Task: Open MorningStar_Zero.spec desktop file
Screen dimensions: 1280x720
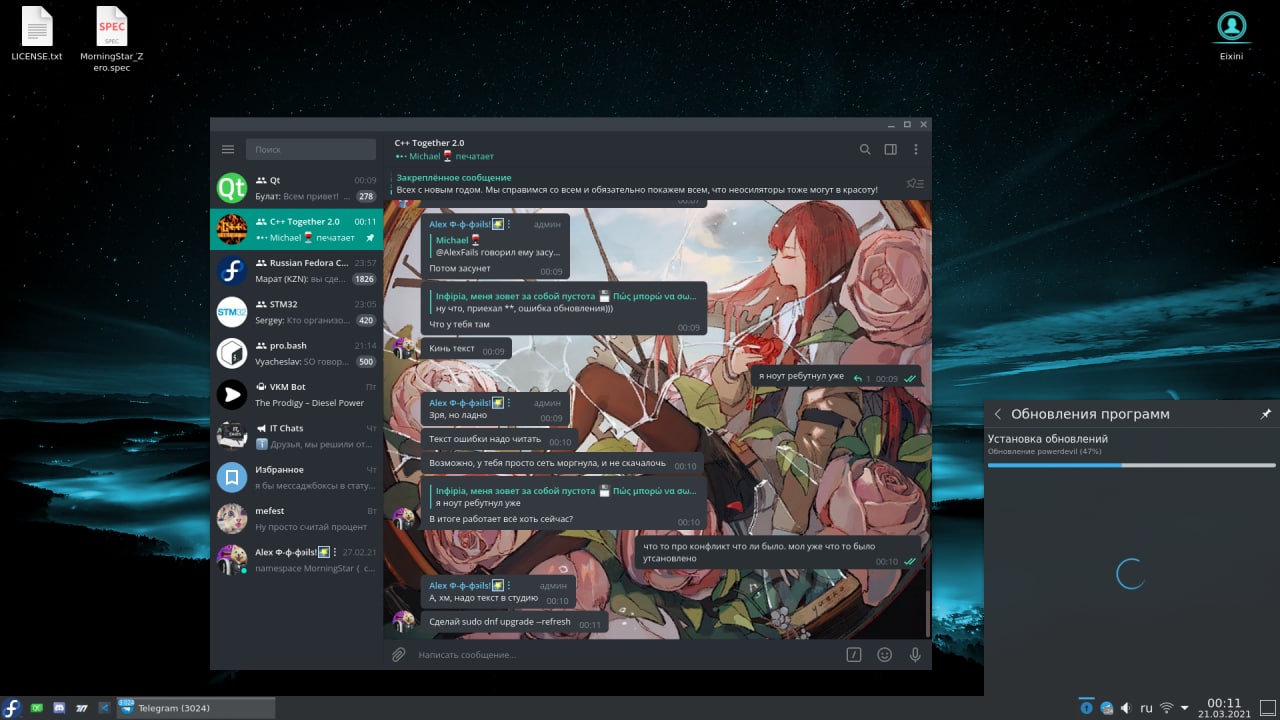Action: [x=111, y=38]
